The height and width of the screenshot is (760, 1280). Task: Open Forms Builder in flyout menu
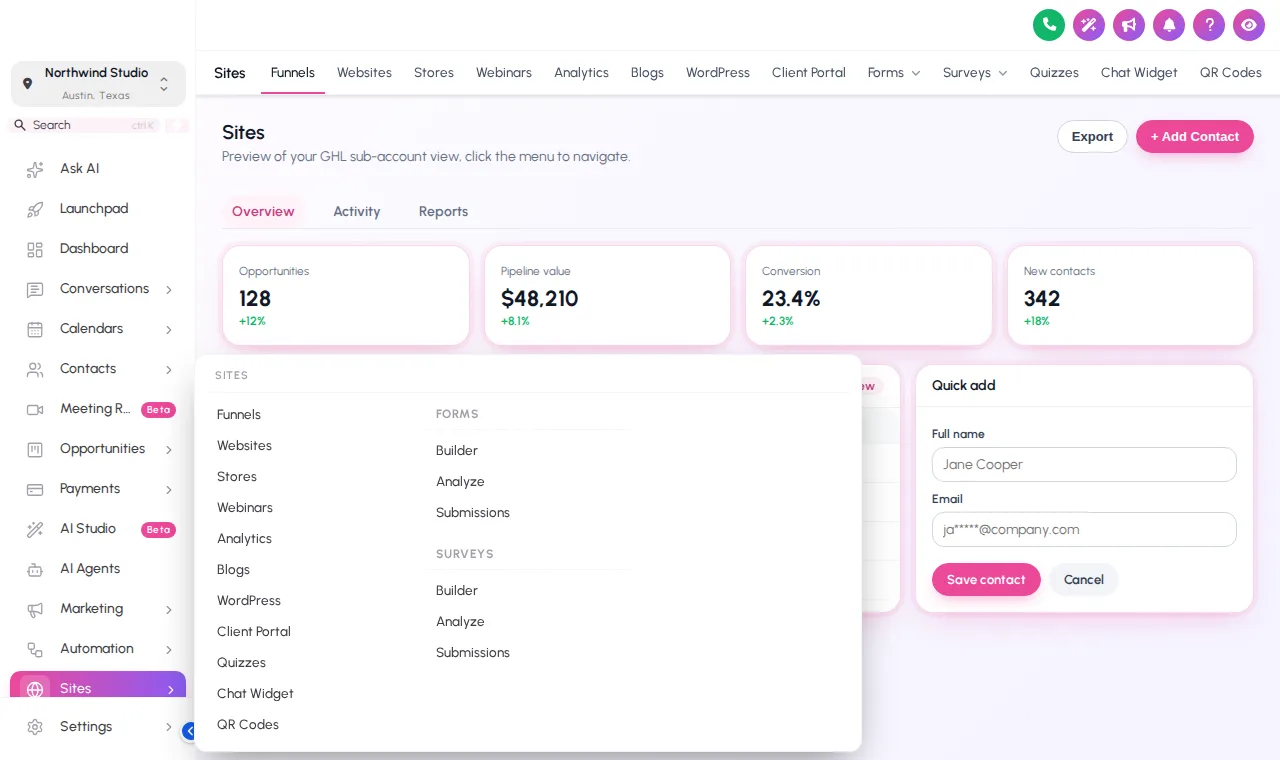click(x=457, y=451)
